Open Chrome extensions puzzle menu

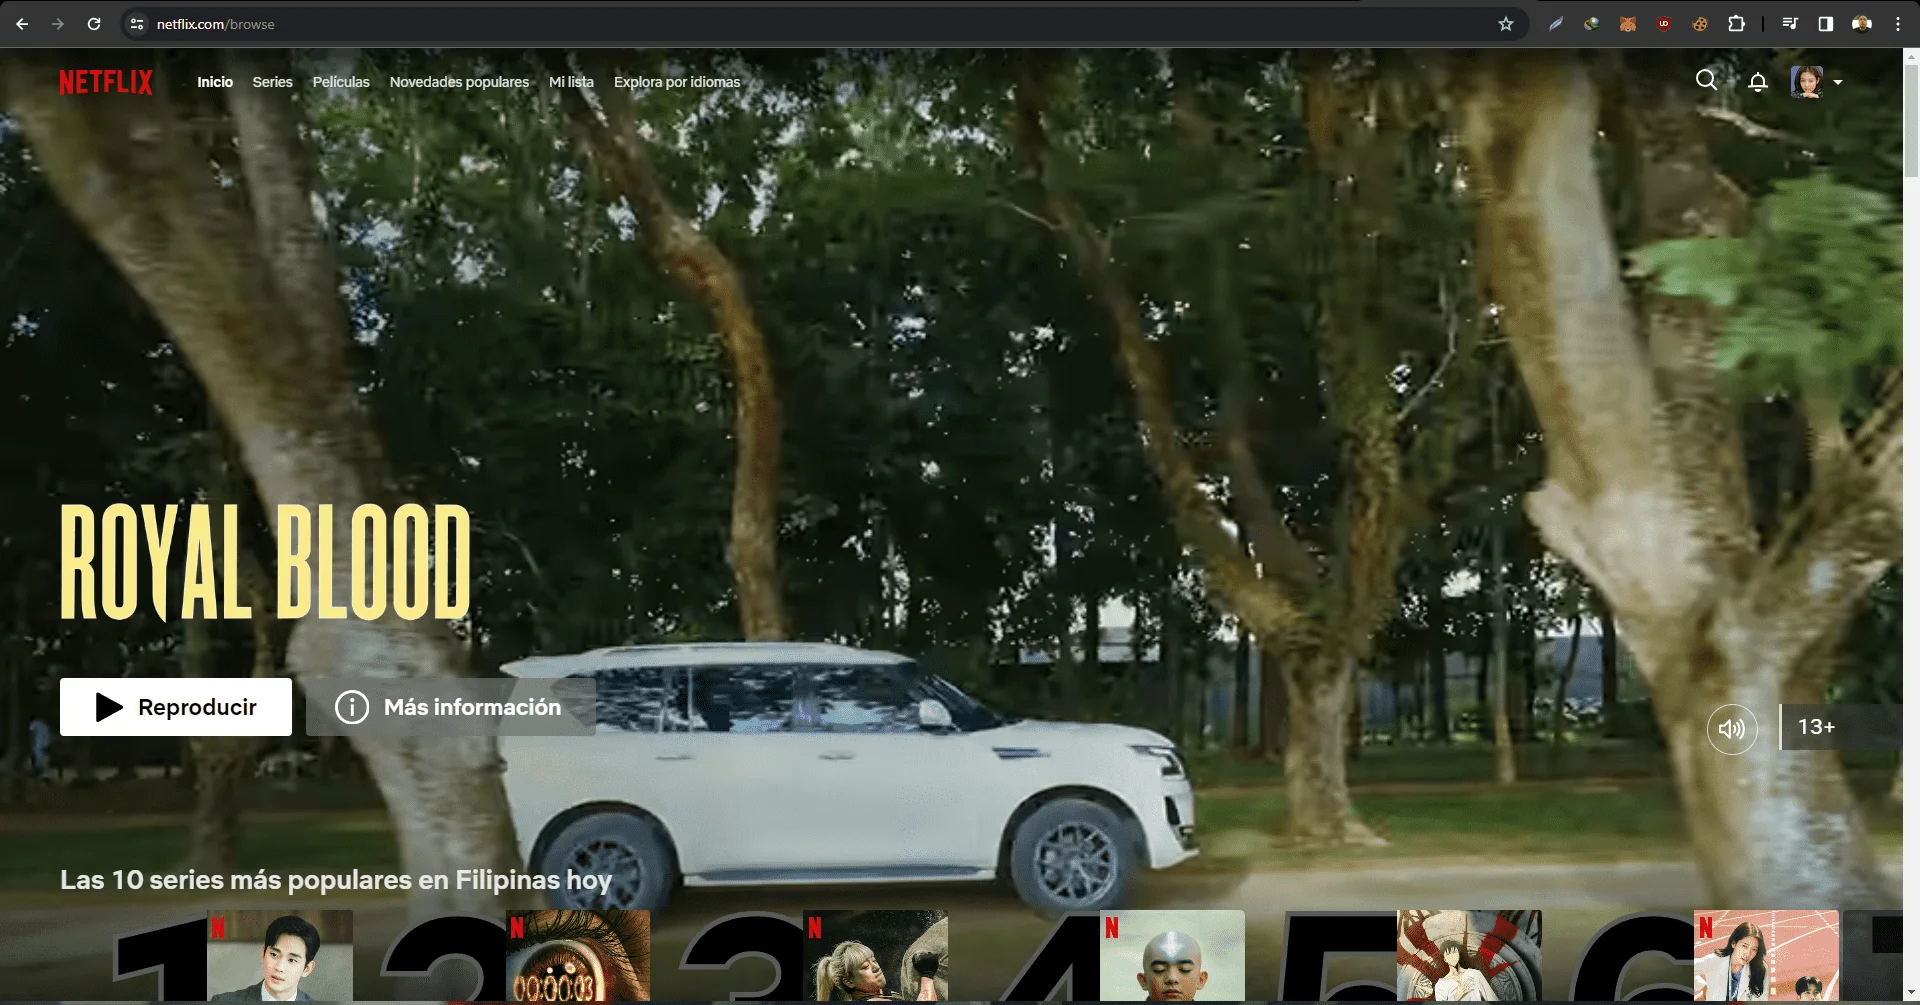pyautogui.click(x=1737, y=24)
